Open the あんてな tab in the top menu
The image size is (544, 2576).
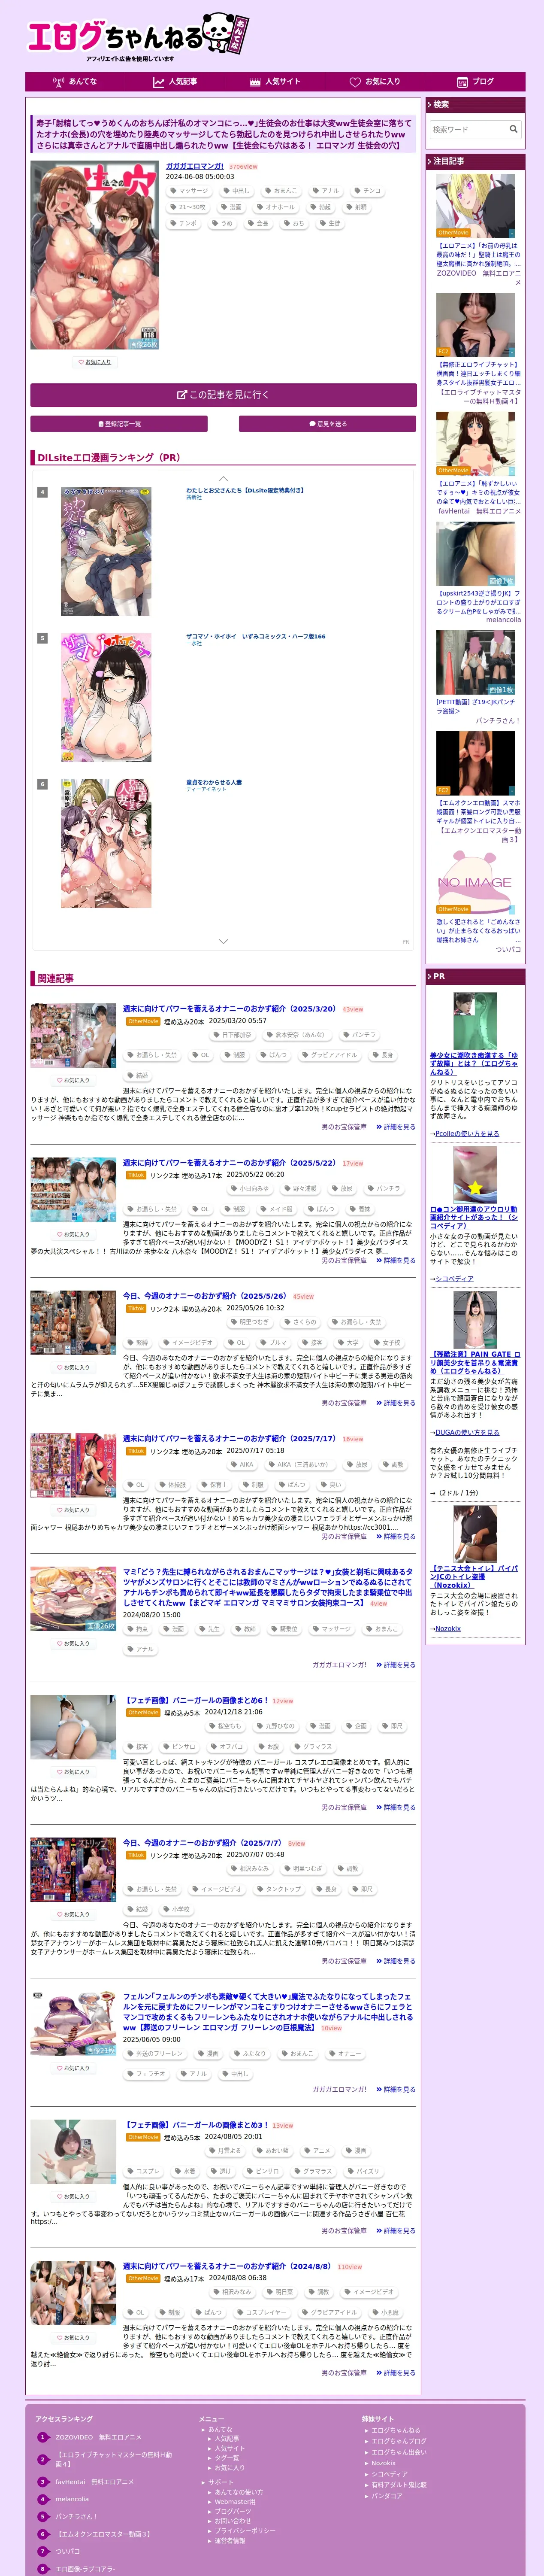coord(75,82)
